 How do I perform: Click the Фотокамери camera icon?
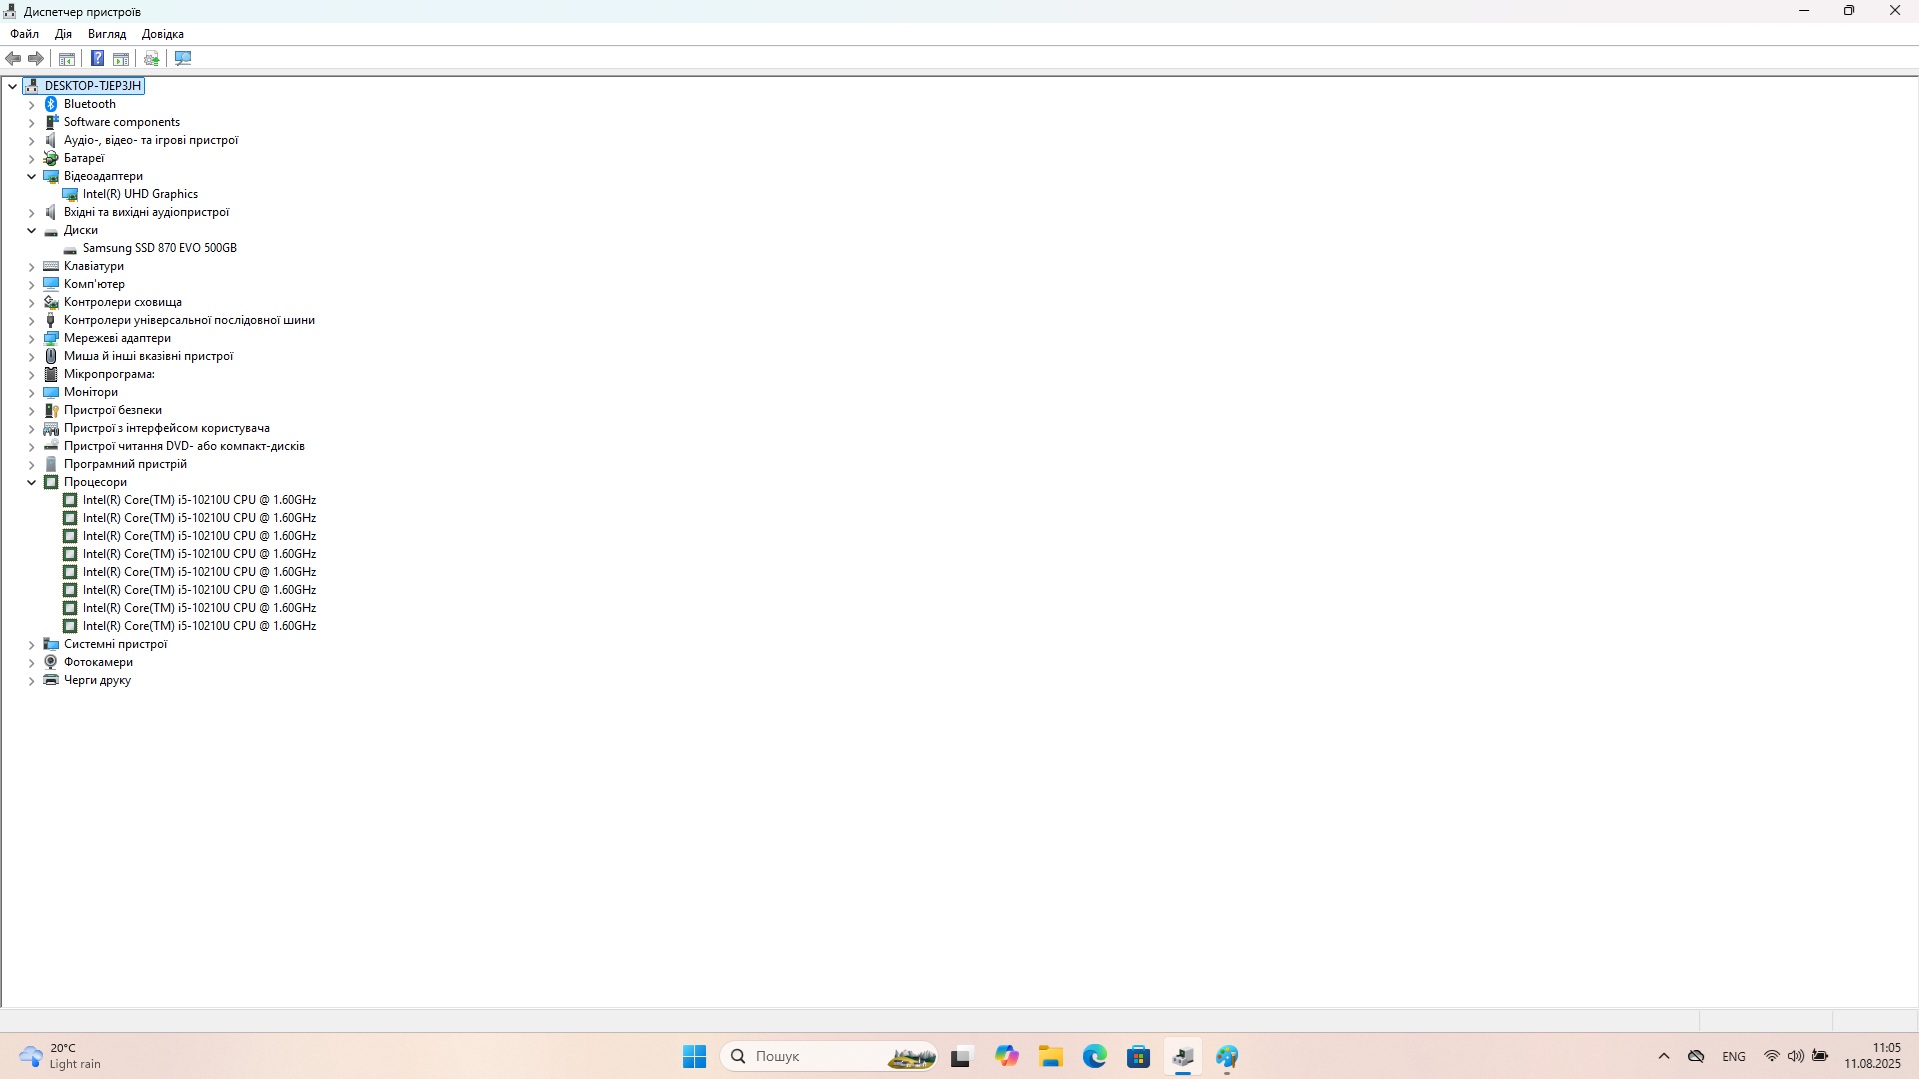coord(51,662)
